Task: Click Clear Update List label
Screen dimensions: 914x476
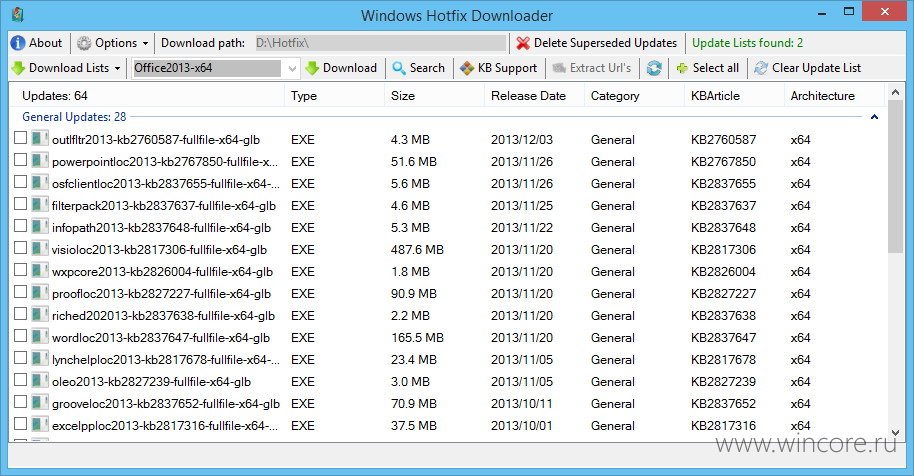Action: tap(816, 68)
